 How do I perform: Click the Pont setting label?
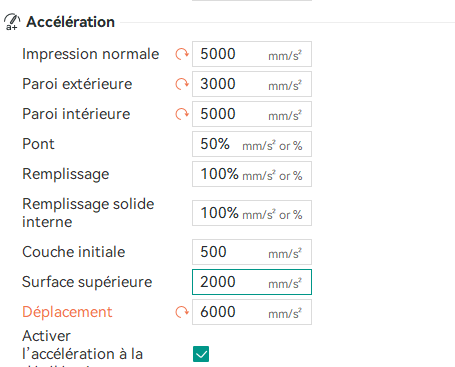[x=38, y=144]
